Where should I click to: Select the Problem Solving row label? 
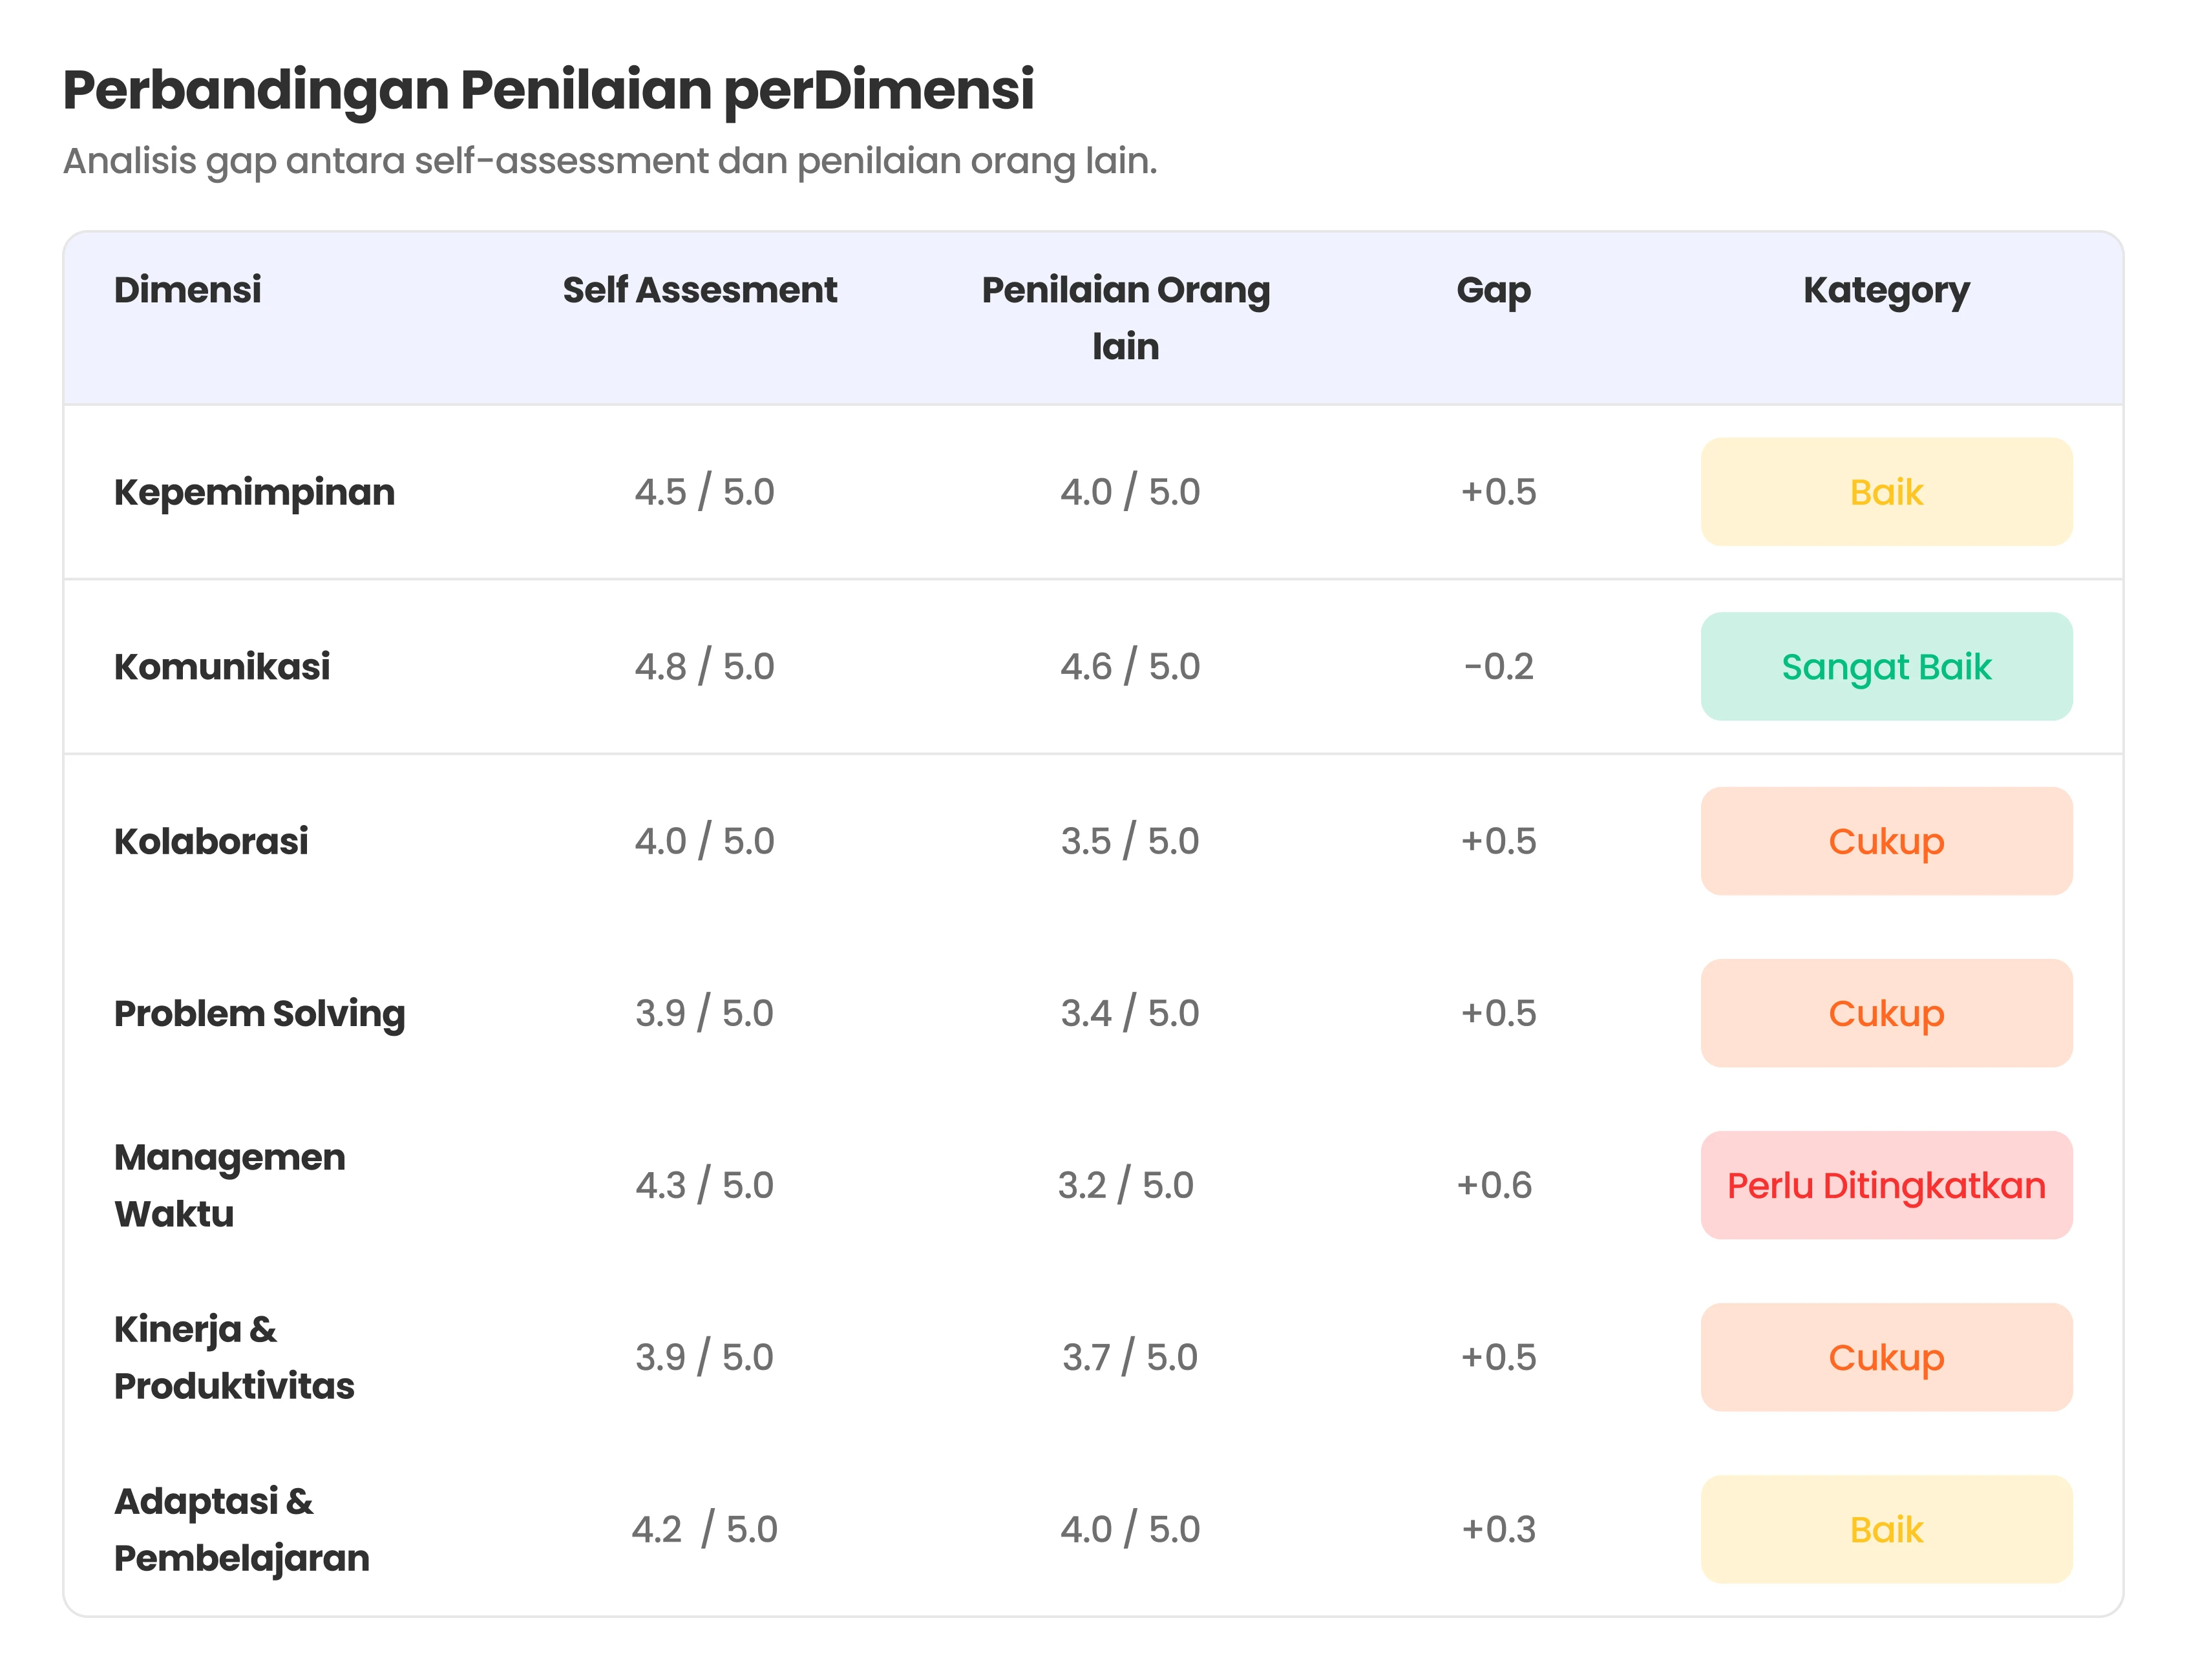coord(259,1013)
